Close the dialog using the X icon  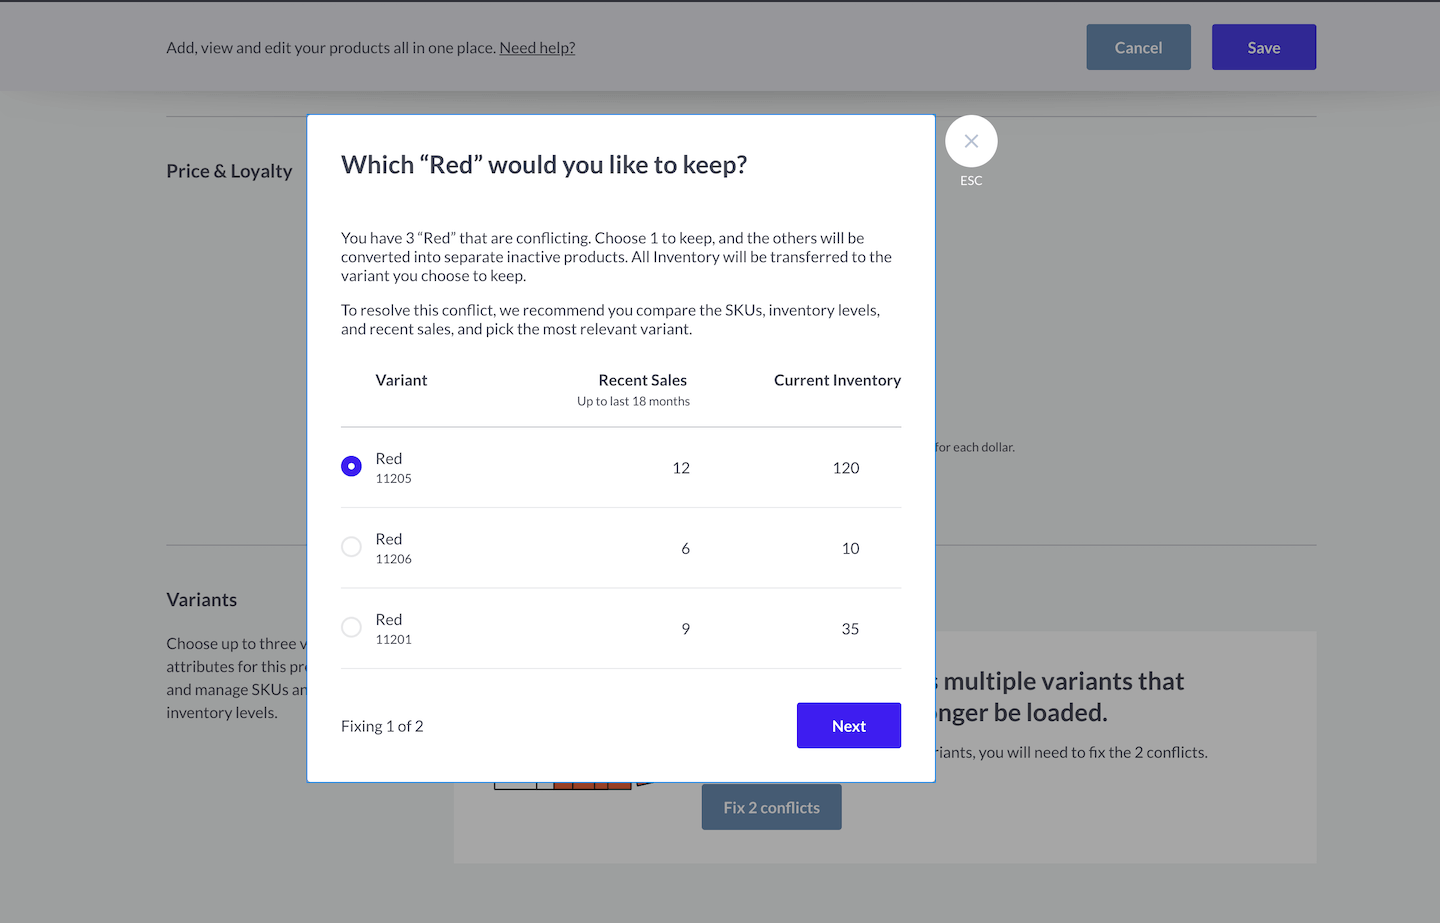pos(971,142)
